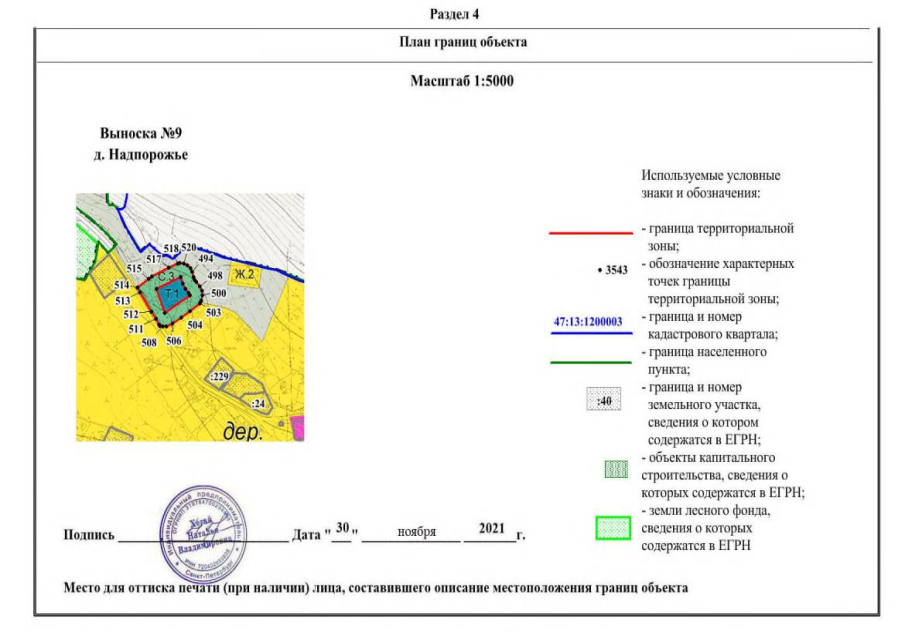Click the 'Раздел 4' section heading
The image size is (905, 640).
pos(454,13)
